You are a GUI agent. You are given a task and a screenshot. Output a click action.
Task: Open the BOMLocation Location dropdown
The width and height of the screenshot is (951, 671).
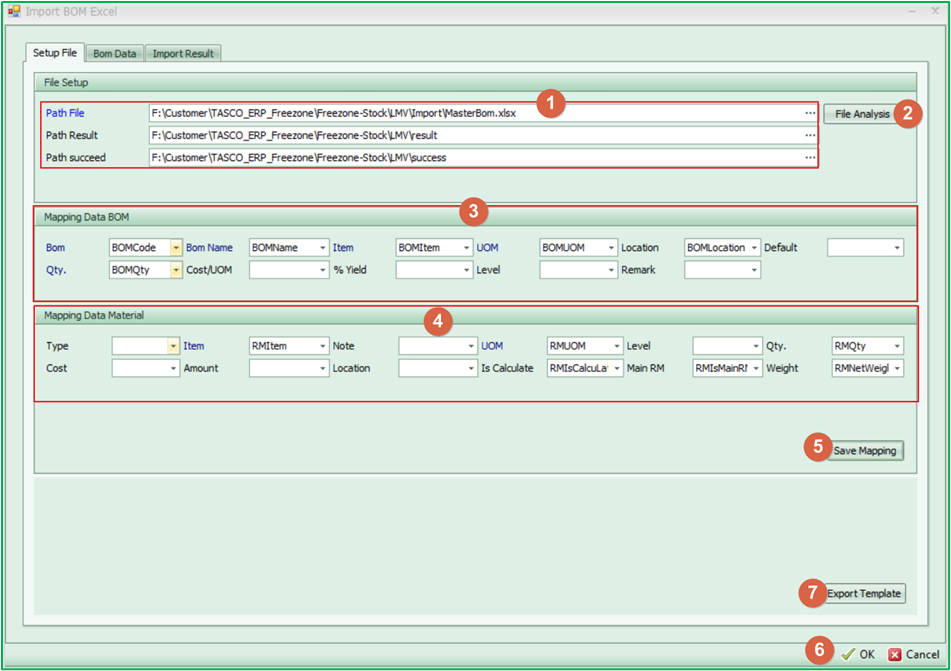(754, 247)
